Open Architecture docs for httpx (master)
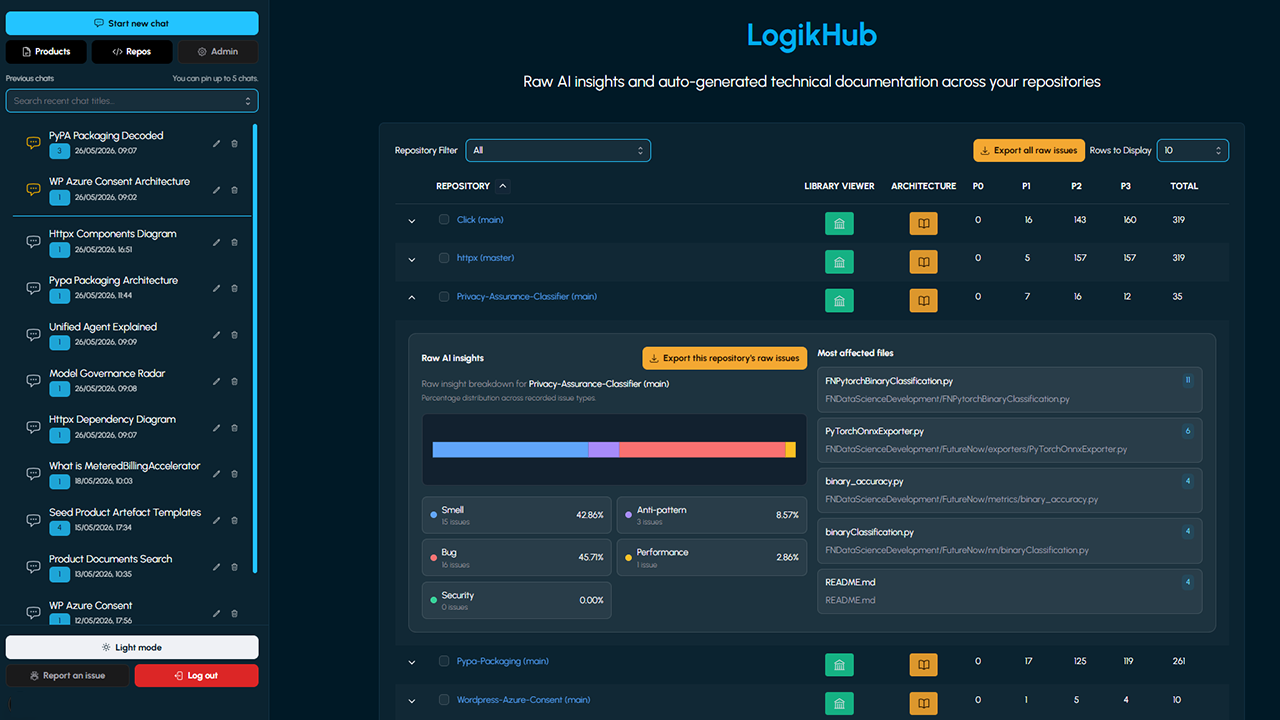 click(924, 262)
